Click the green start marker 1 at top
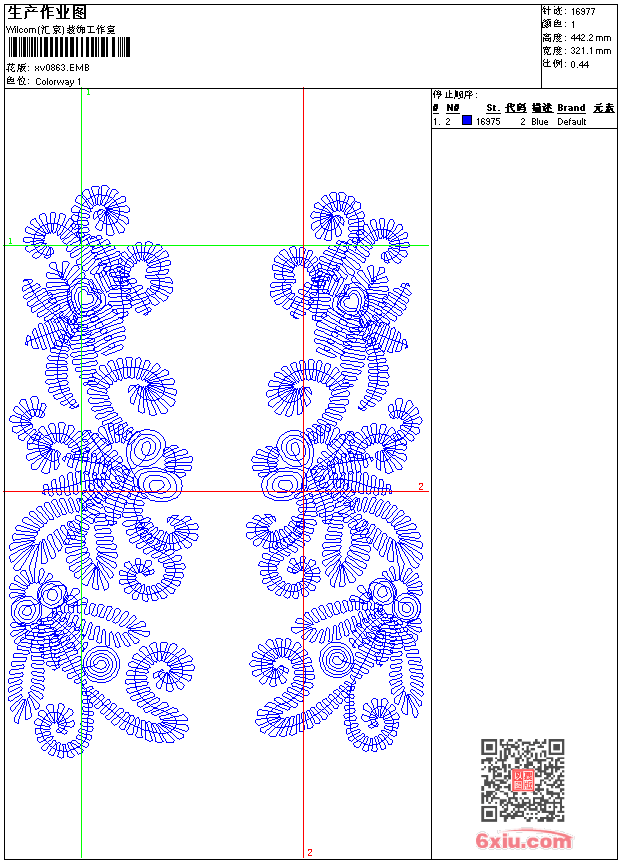Image resolution: width=620 pixels, height=860 pixels. [x=88, y=93]
